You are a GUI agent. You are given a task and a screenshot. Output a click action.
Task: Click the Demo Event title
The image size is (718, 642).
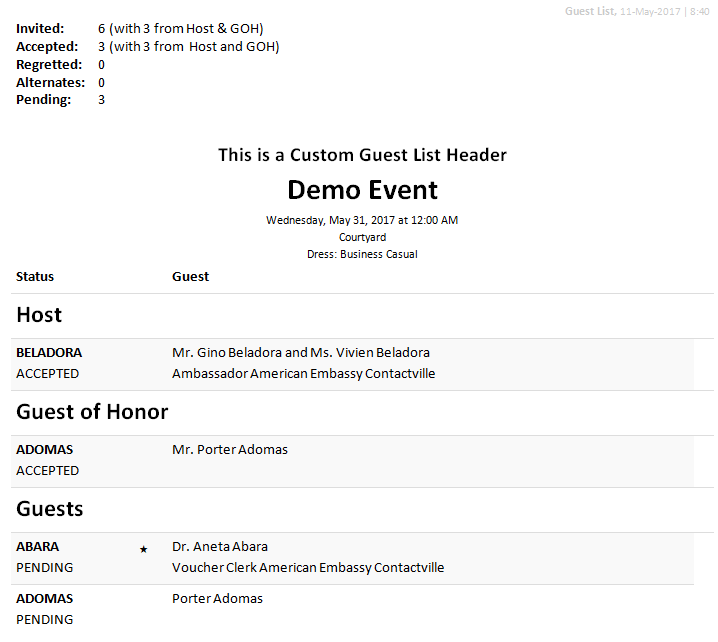(362, 190)
